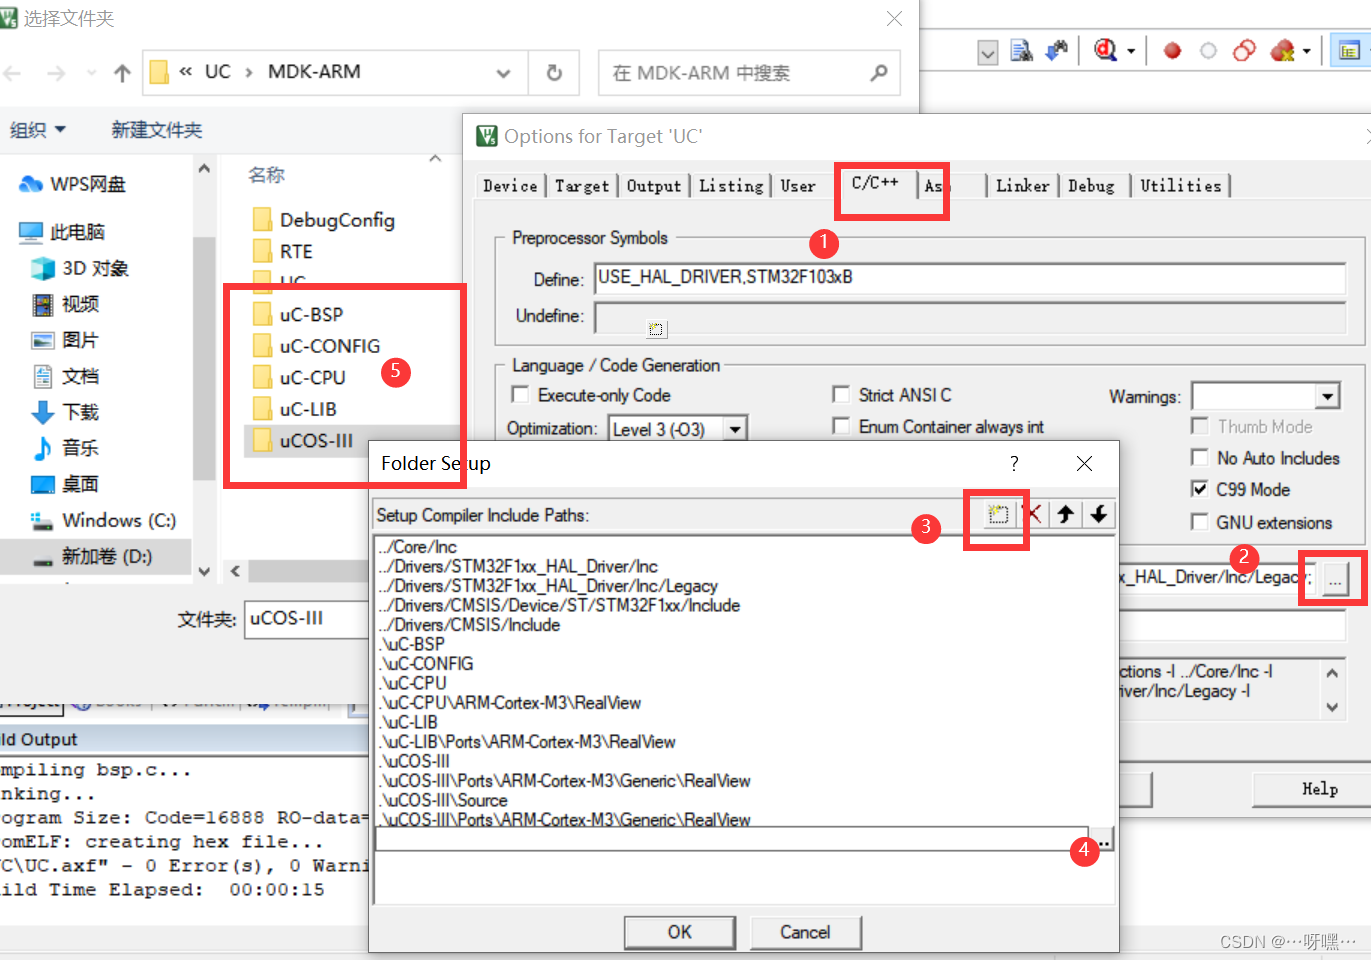Click Cancel in Folder Setup dialog
This screenshot has width=1371, height=960.
(x=805, y=932)
